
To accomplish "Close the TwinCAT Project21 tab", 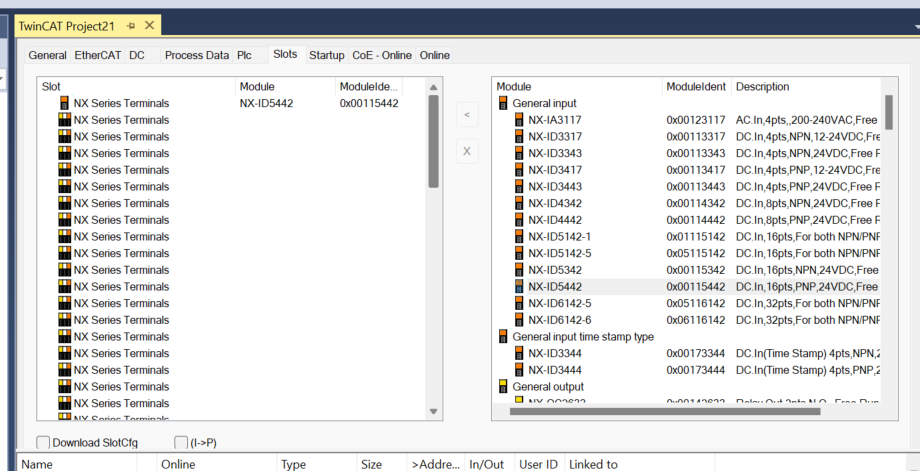I will 149,25.
